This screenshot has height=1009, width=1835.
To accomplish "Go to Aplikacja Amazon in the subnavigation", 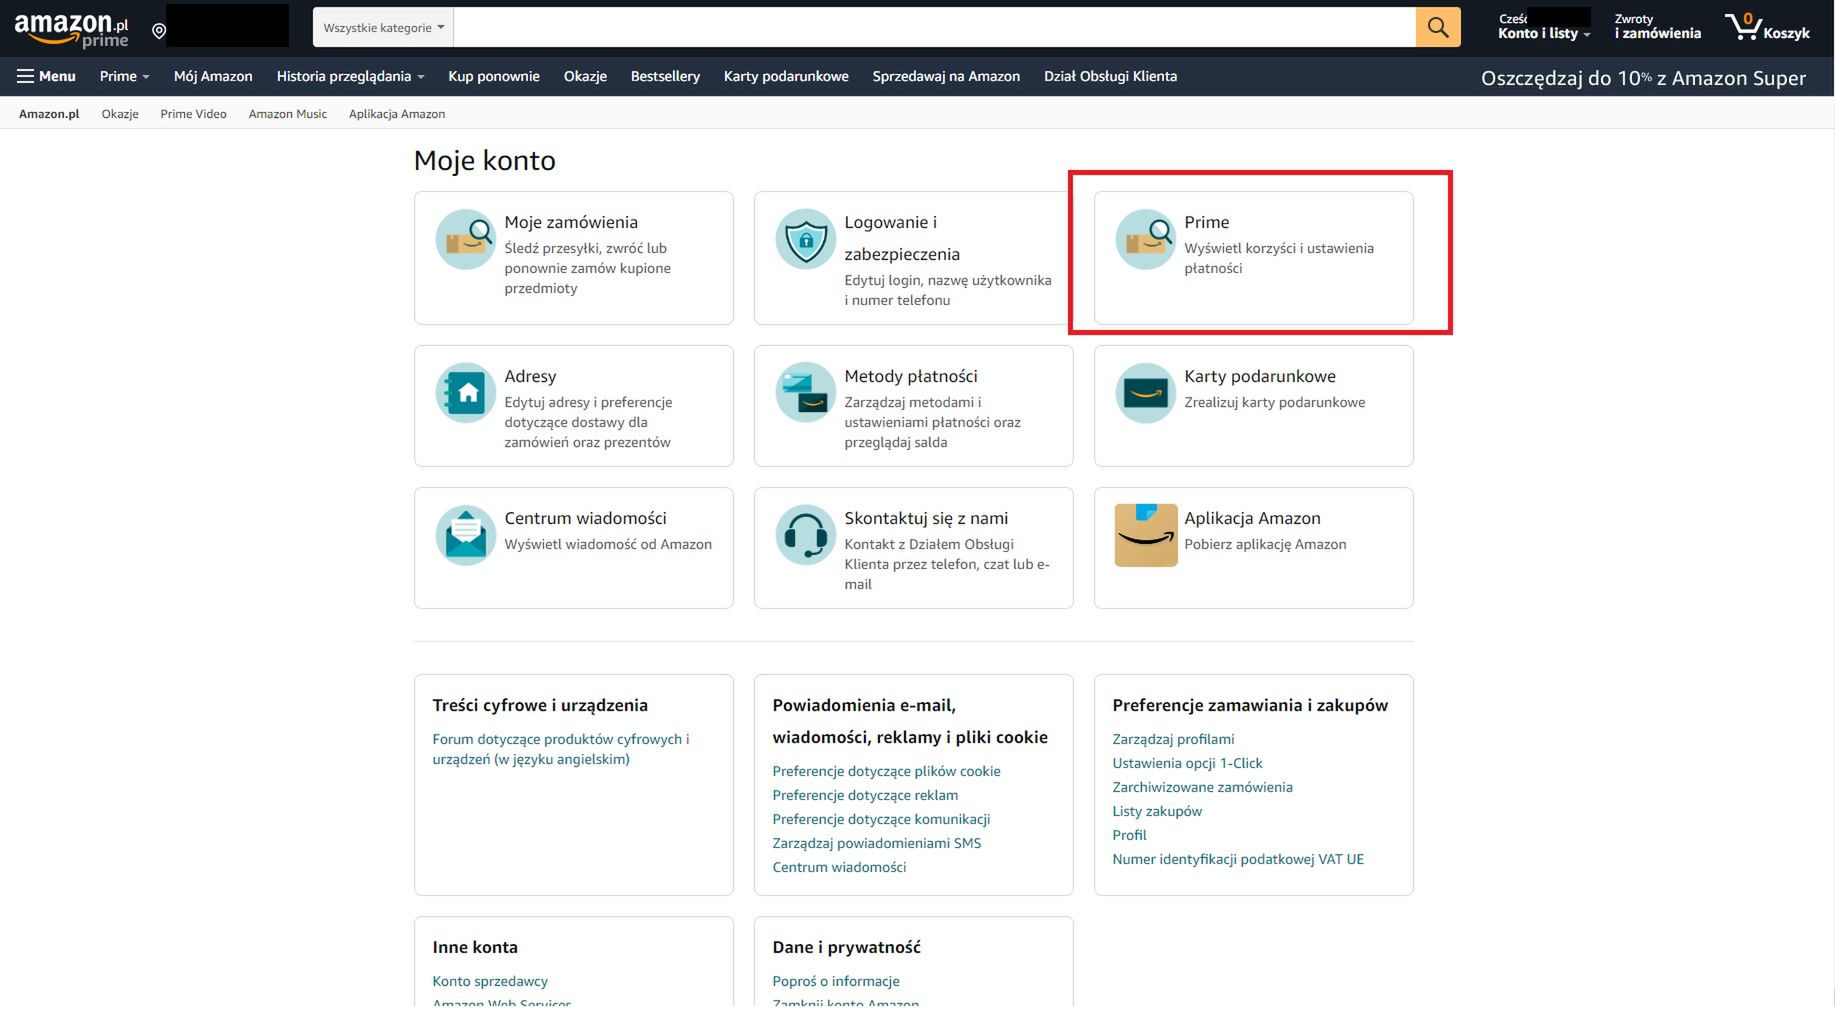I will pyautogui.click(x=397, y=114).
